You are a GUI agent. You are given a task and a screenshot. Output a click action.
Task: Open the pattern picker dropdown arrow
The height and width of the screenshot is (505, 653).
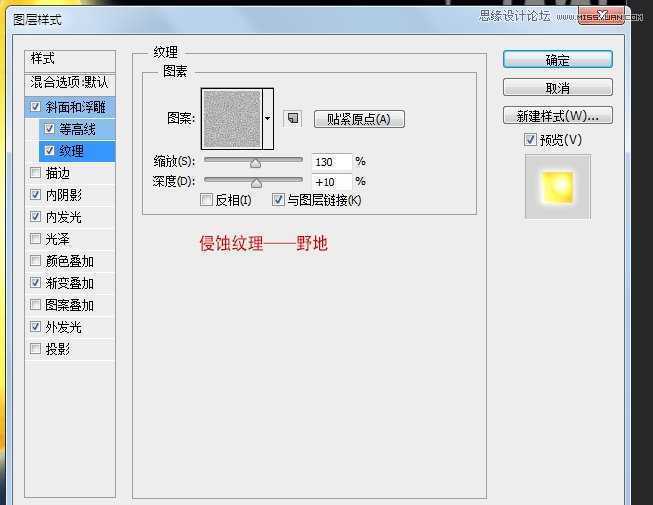[x=268, y=119]
